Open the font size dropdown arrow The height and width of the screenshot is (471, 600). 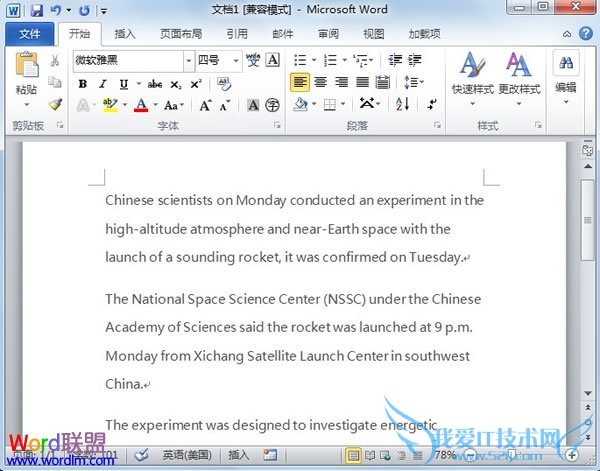(236, 60)
